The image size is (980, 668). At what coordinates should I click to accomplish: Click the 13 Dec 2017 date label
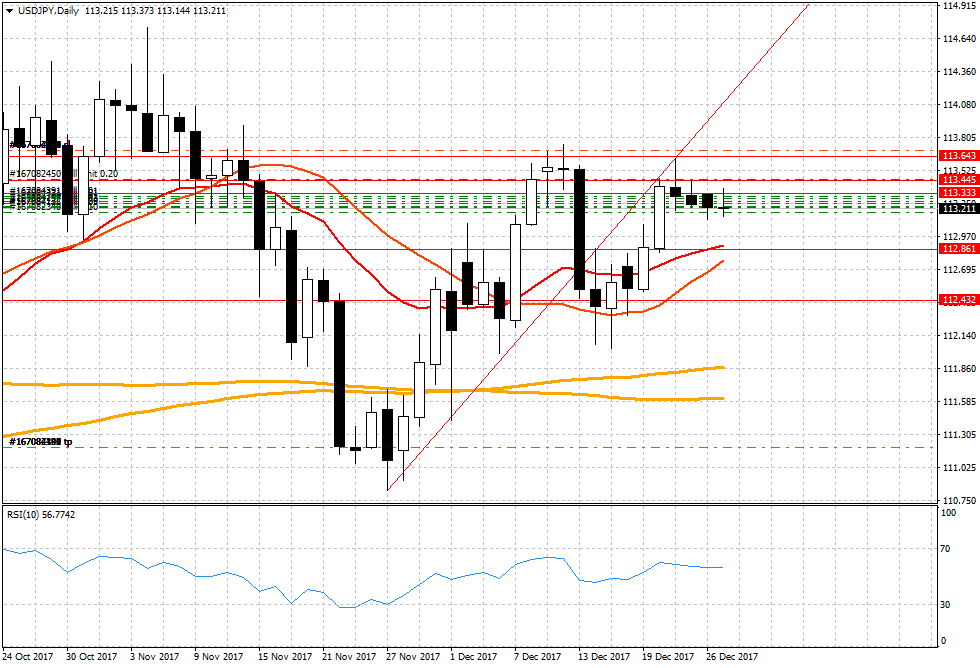pyautogui.click(x=604, y=657)
